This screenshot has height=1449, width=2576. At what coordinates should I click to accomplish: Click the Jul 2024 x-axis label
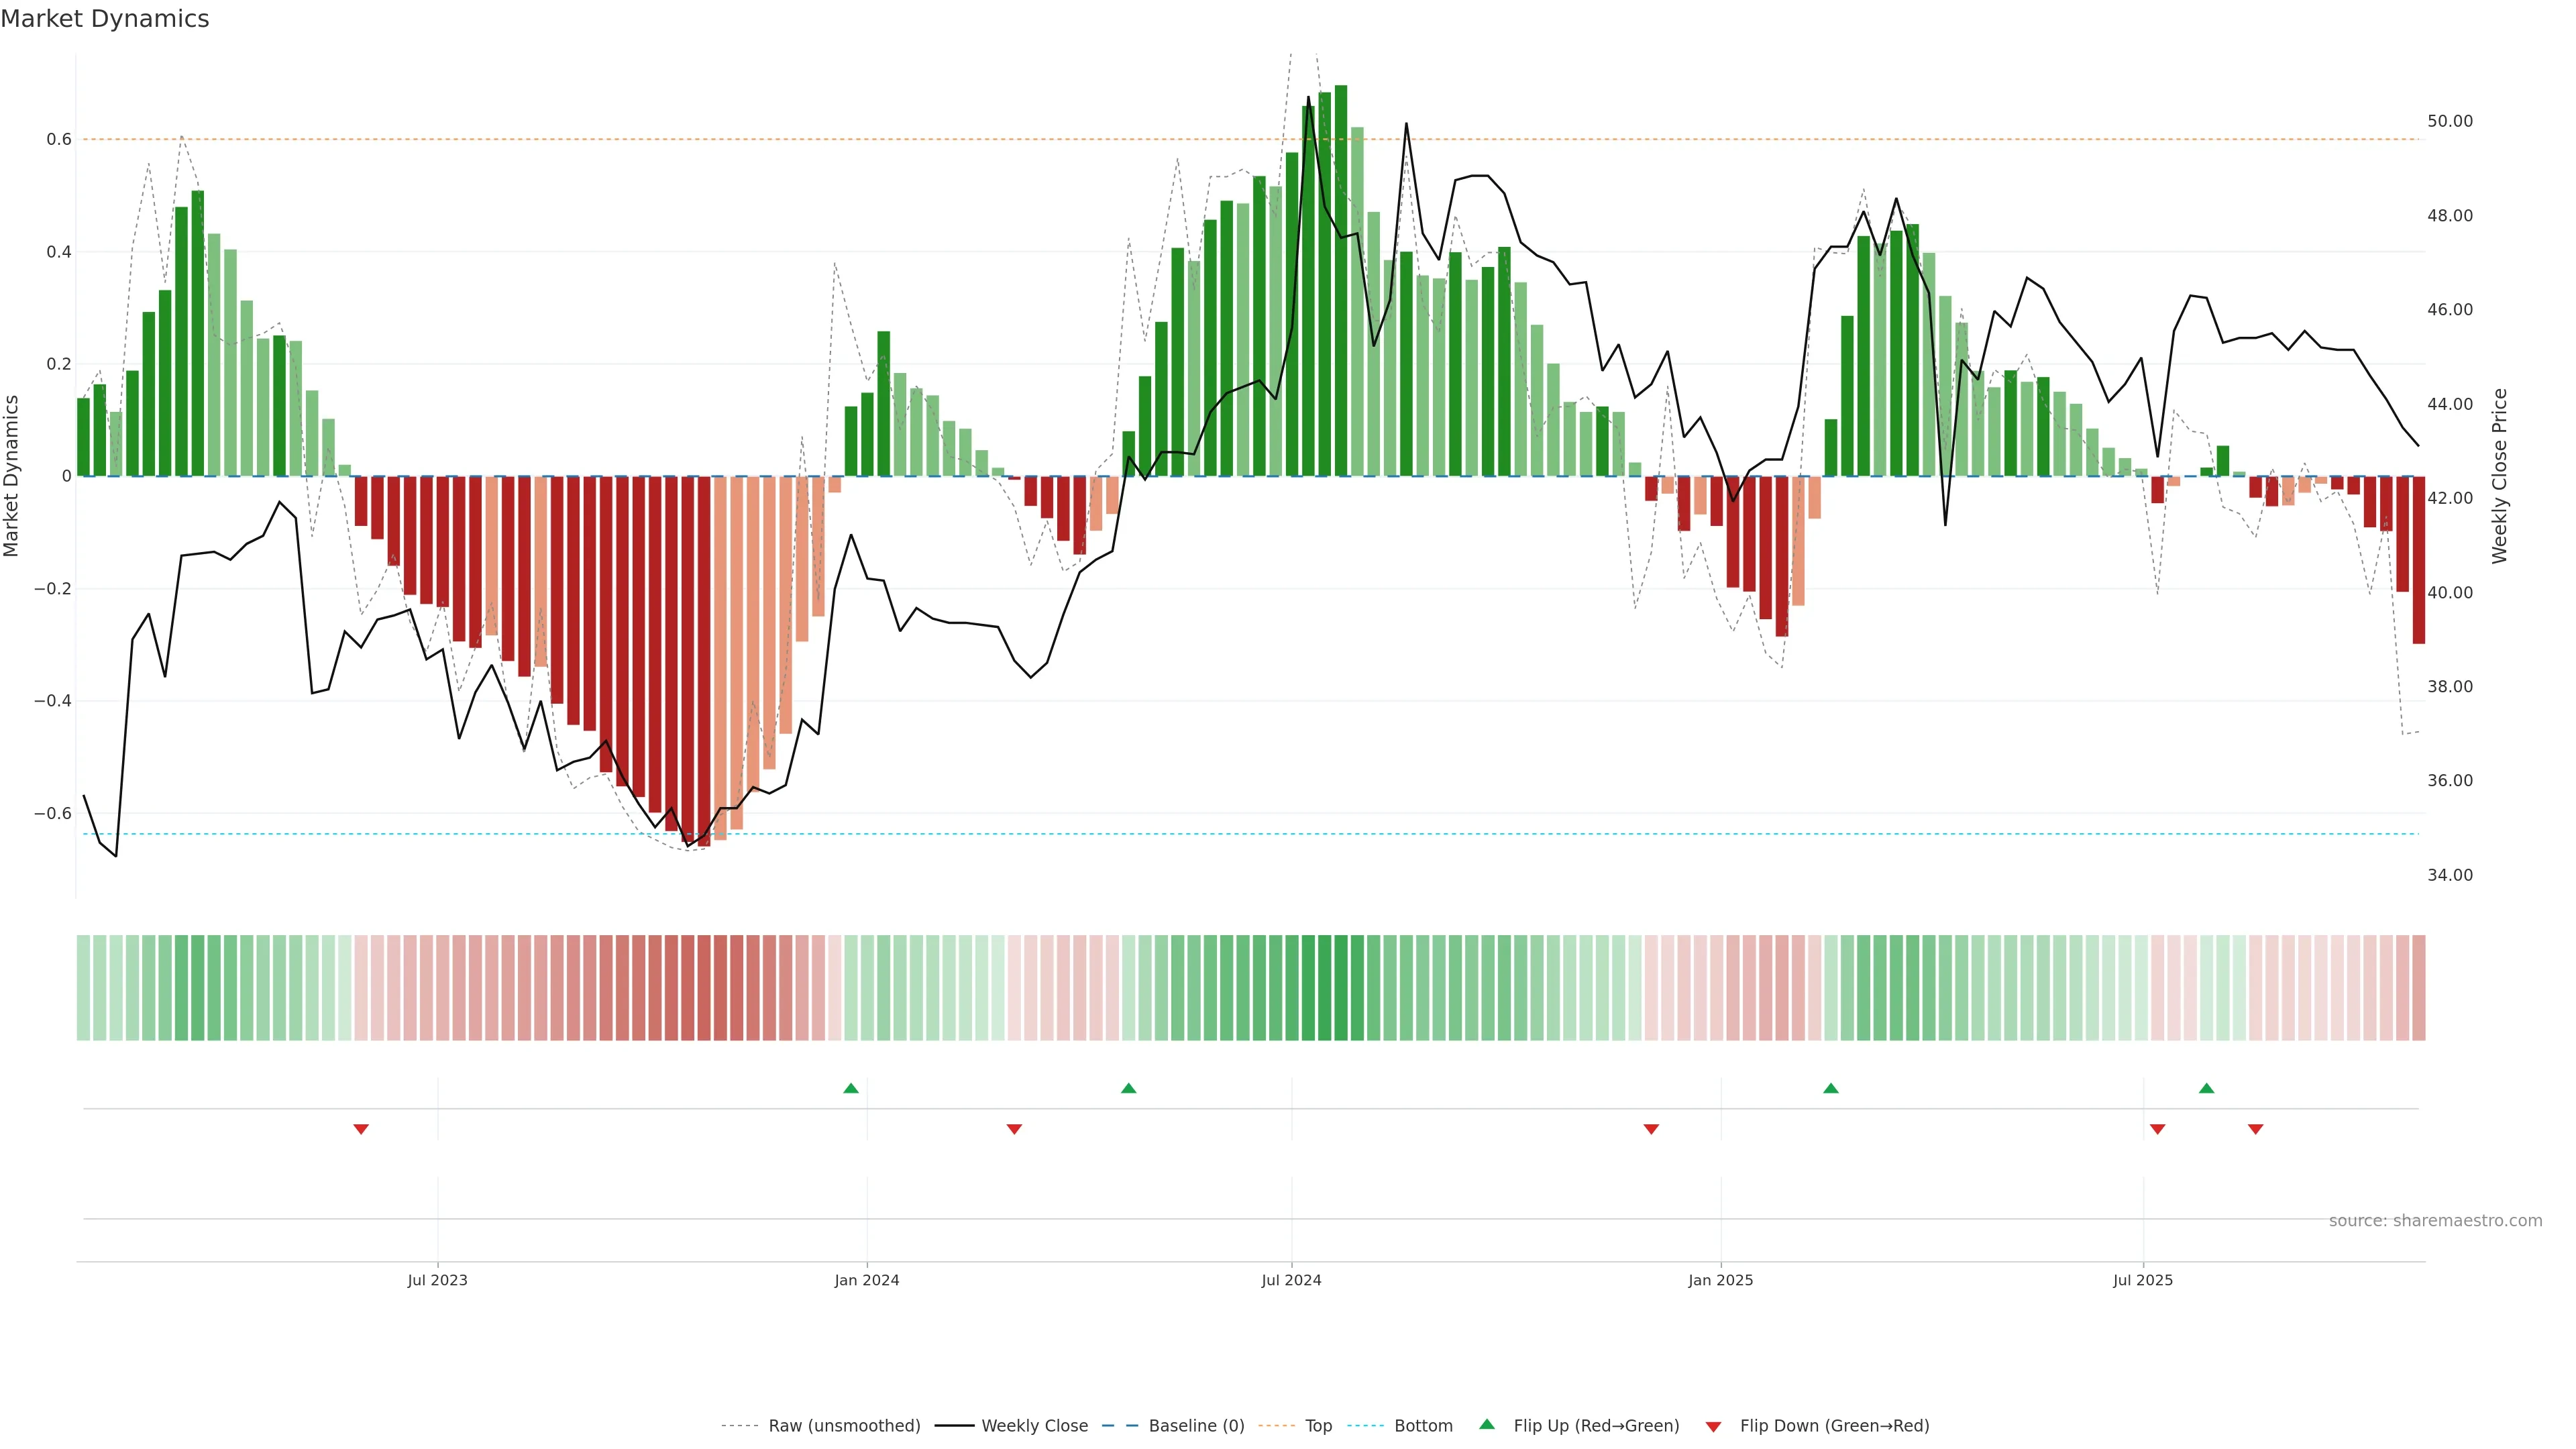1291,1280
